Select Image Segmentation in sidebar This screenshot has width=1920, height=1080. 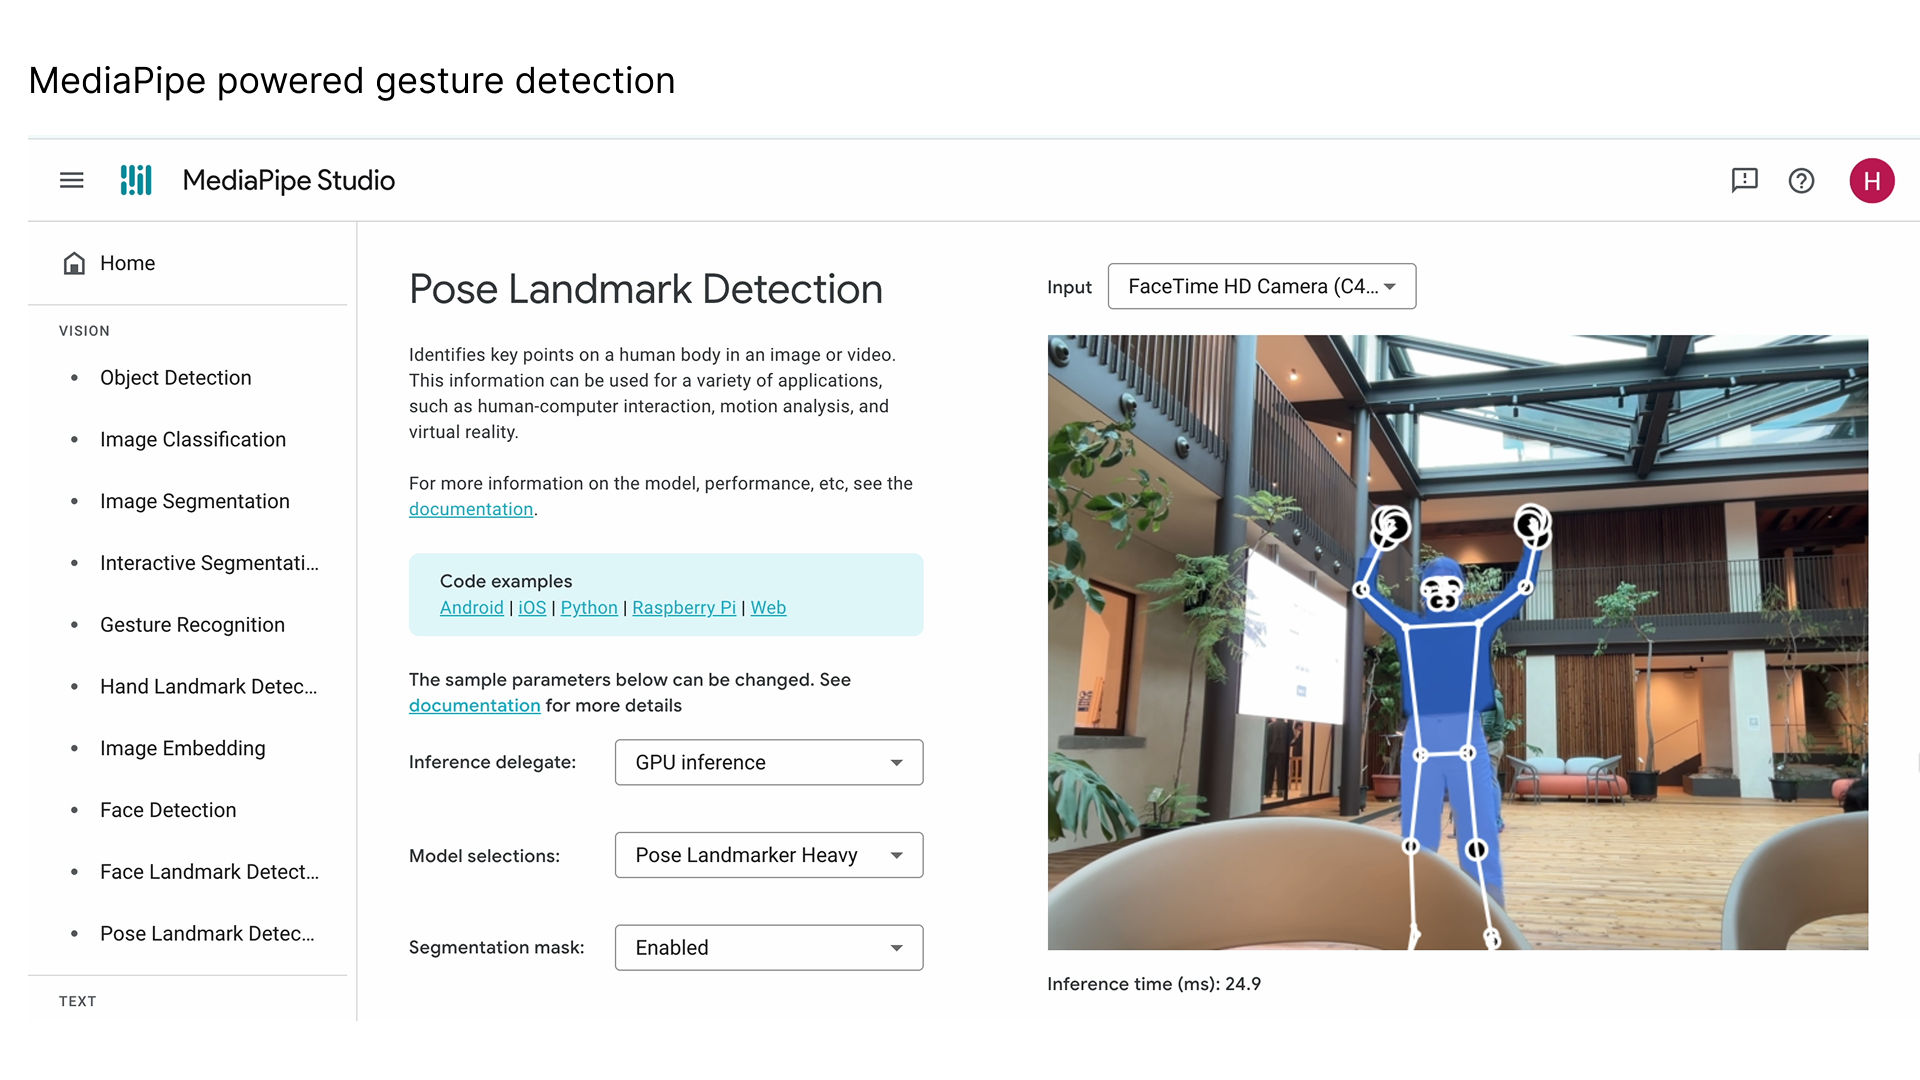(194, 501)
